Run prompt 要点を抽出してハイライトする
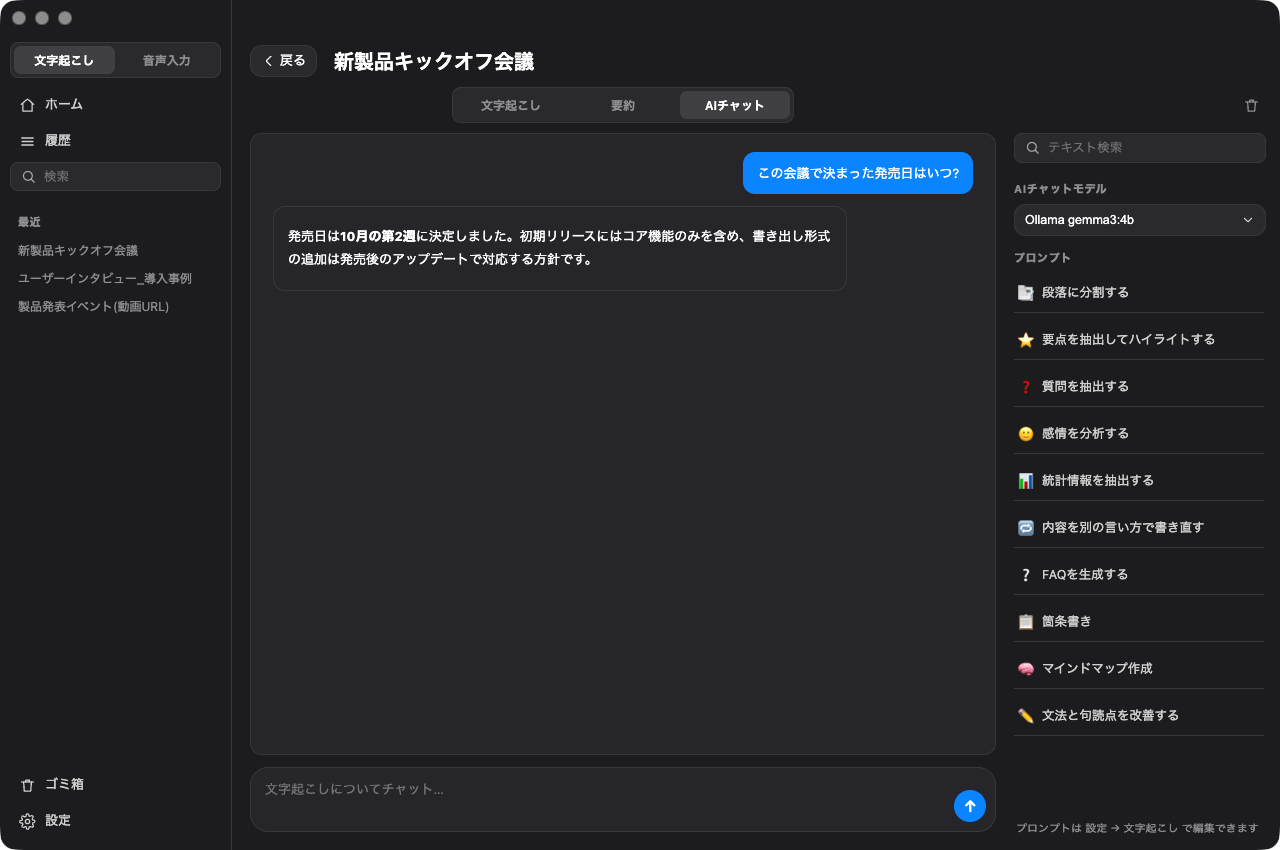Screen dimensions: 1280x850 point(1139,340)
